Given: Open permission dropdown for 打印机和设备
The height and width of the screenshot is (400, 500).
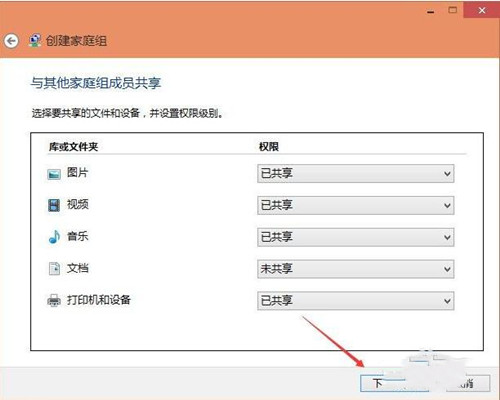Looking at the screenshot, I should [x=355, y=301].
